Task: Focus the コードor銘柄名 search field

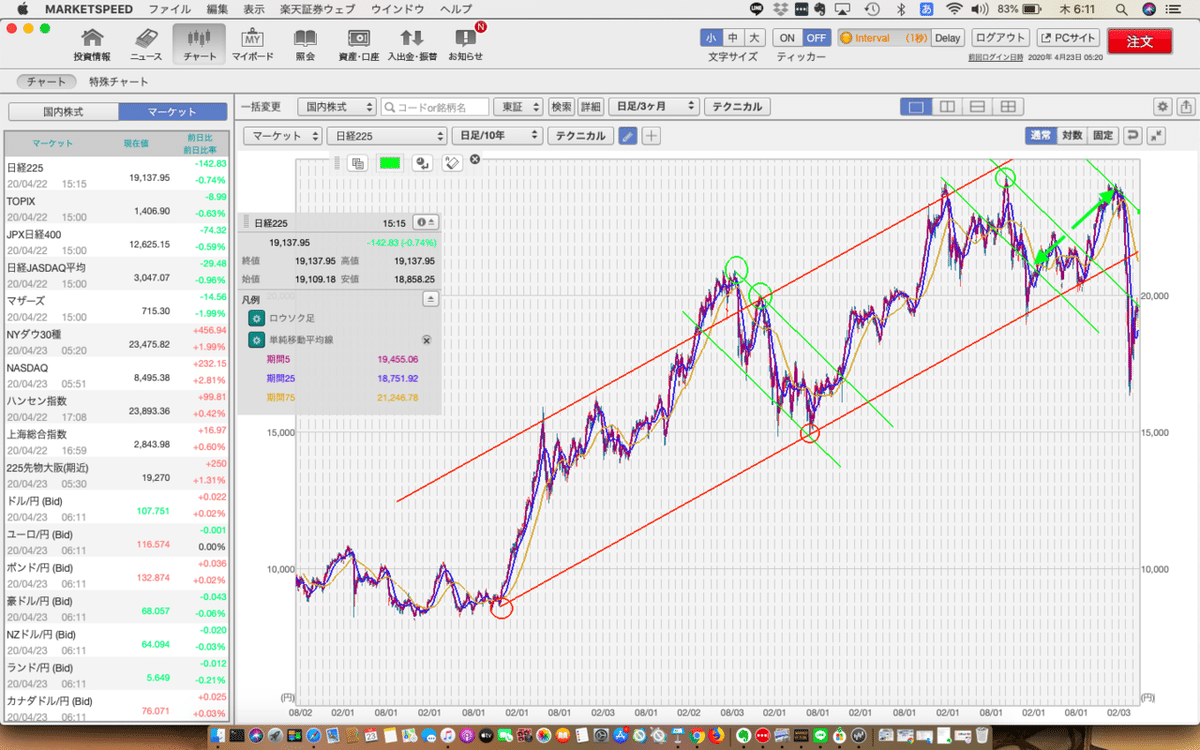Action: pos(436,106)
